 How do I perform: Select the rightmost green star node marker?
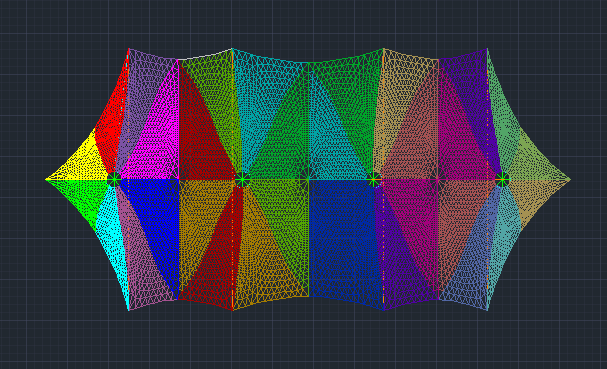coord(502,180)
